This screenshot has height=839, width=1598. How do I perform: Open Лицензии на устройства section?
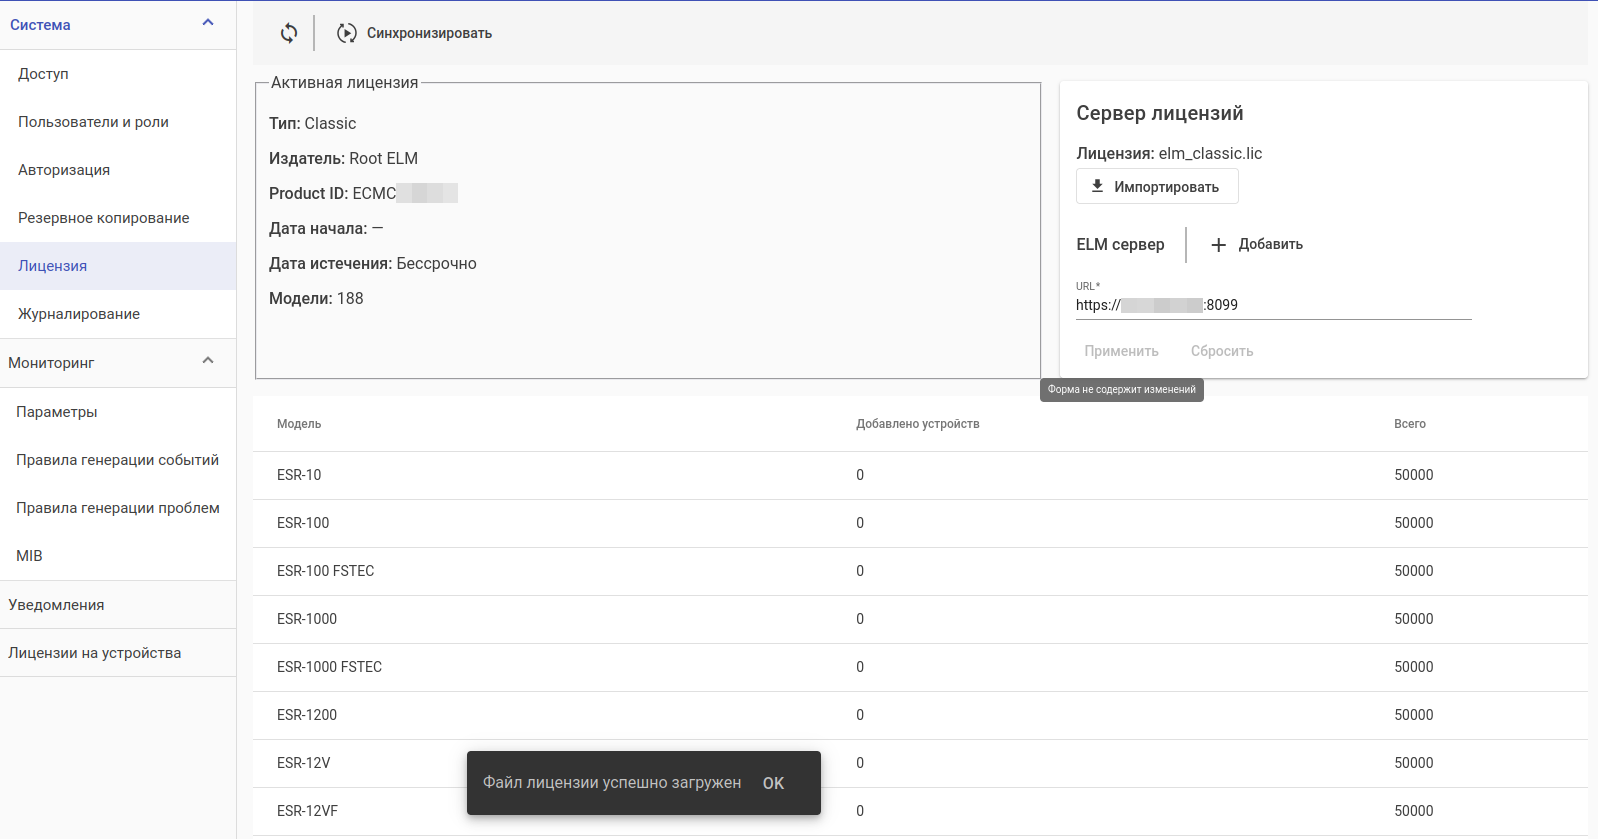tap(95, 653)
